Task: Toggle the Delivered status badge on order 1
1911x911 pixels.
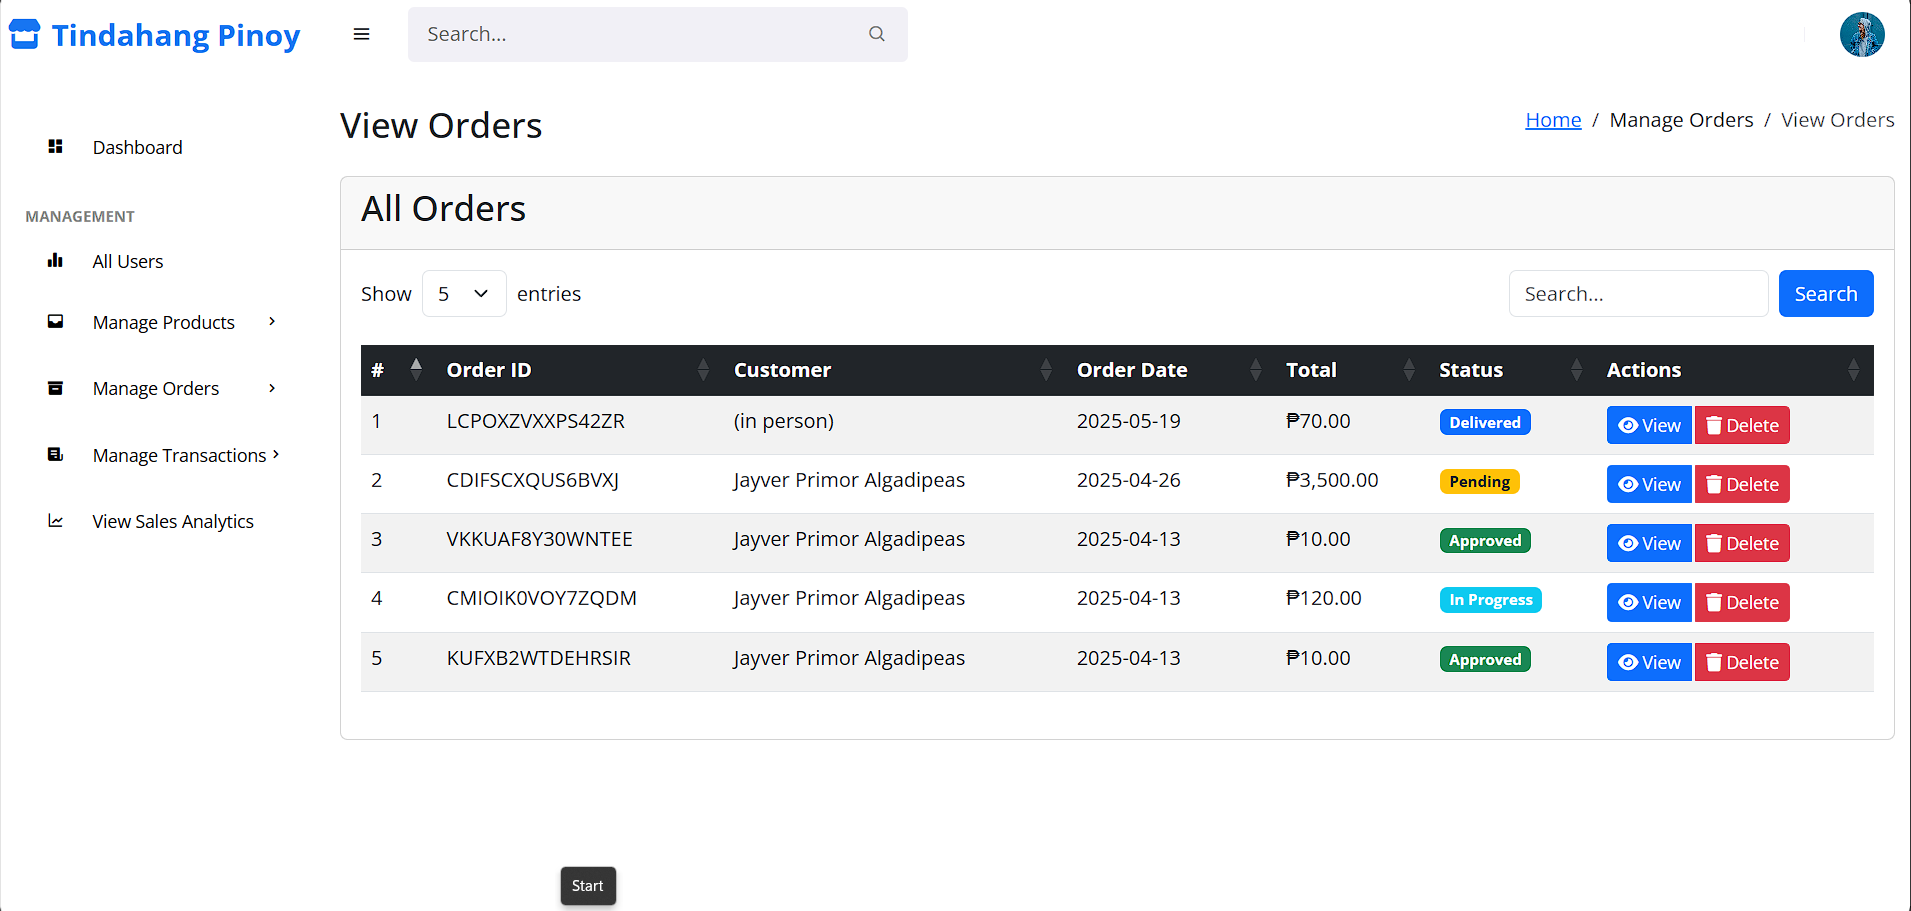Action: (x=1484, y=421)
